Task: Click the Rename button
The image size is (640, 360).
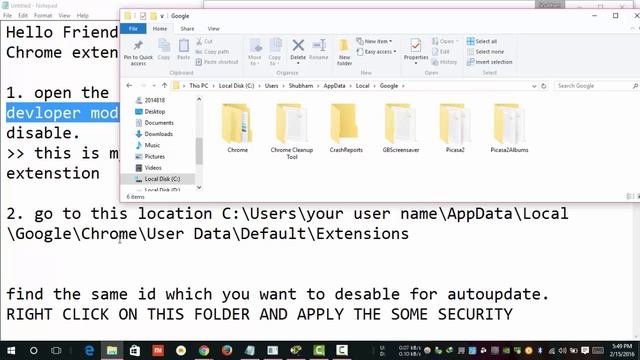Action: [319, 49]
